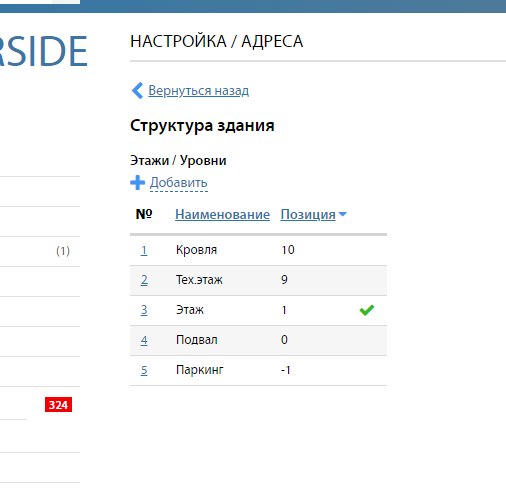Open row number 4 link
The width and height of the screenshot is (506, 489).
coord(144,340)
